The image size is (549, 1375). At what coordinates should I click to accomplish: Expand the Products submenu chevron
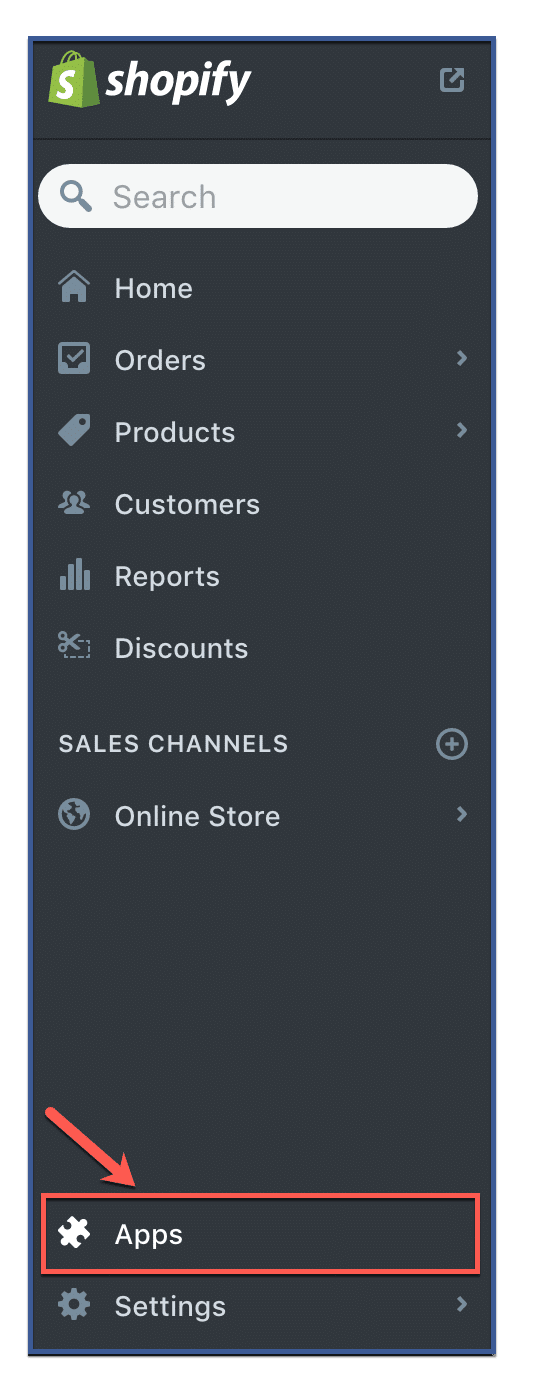461,430
